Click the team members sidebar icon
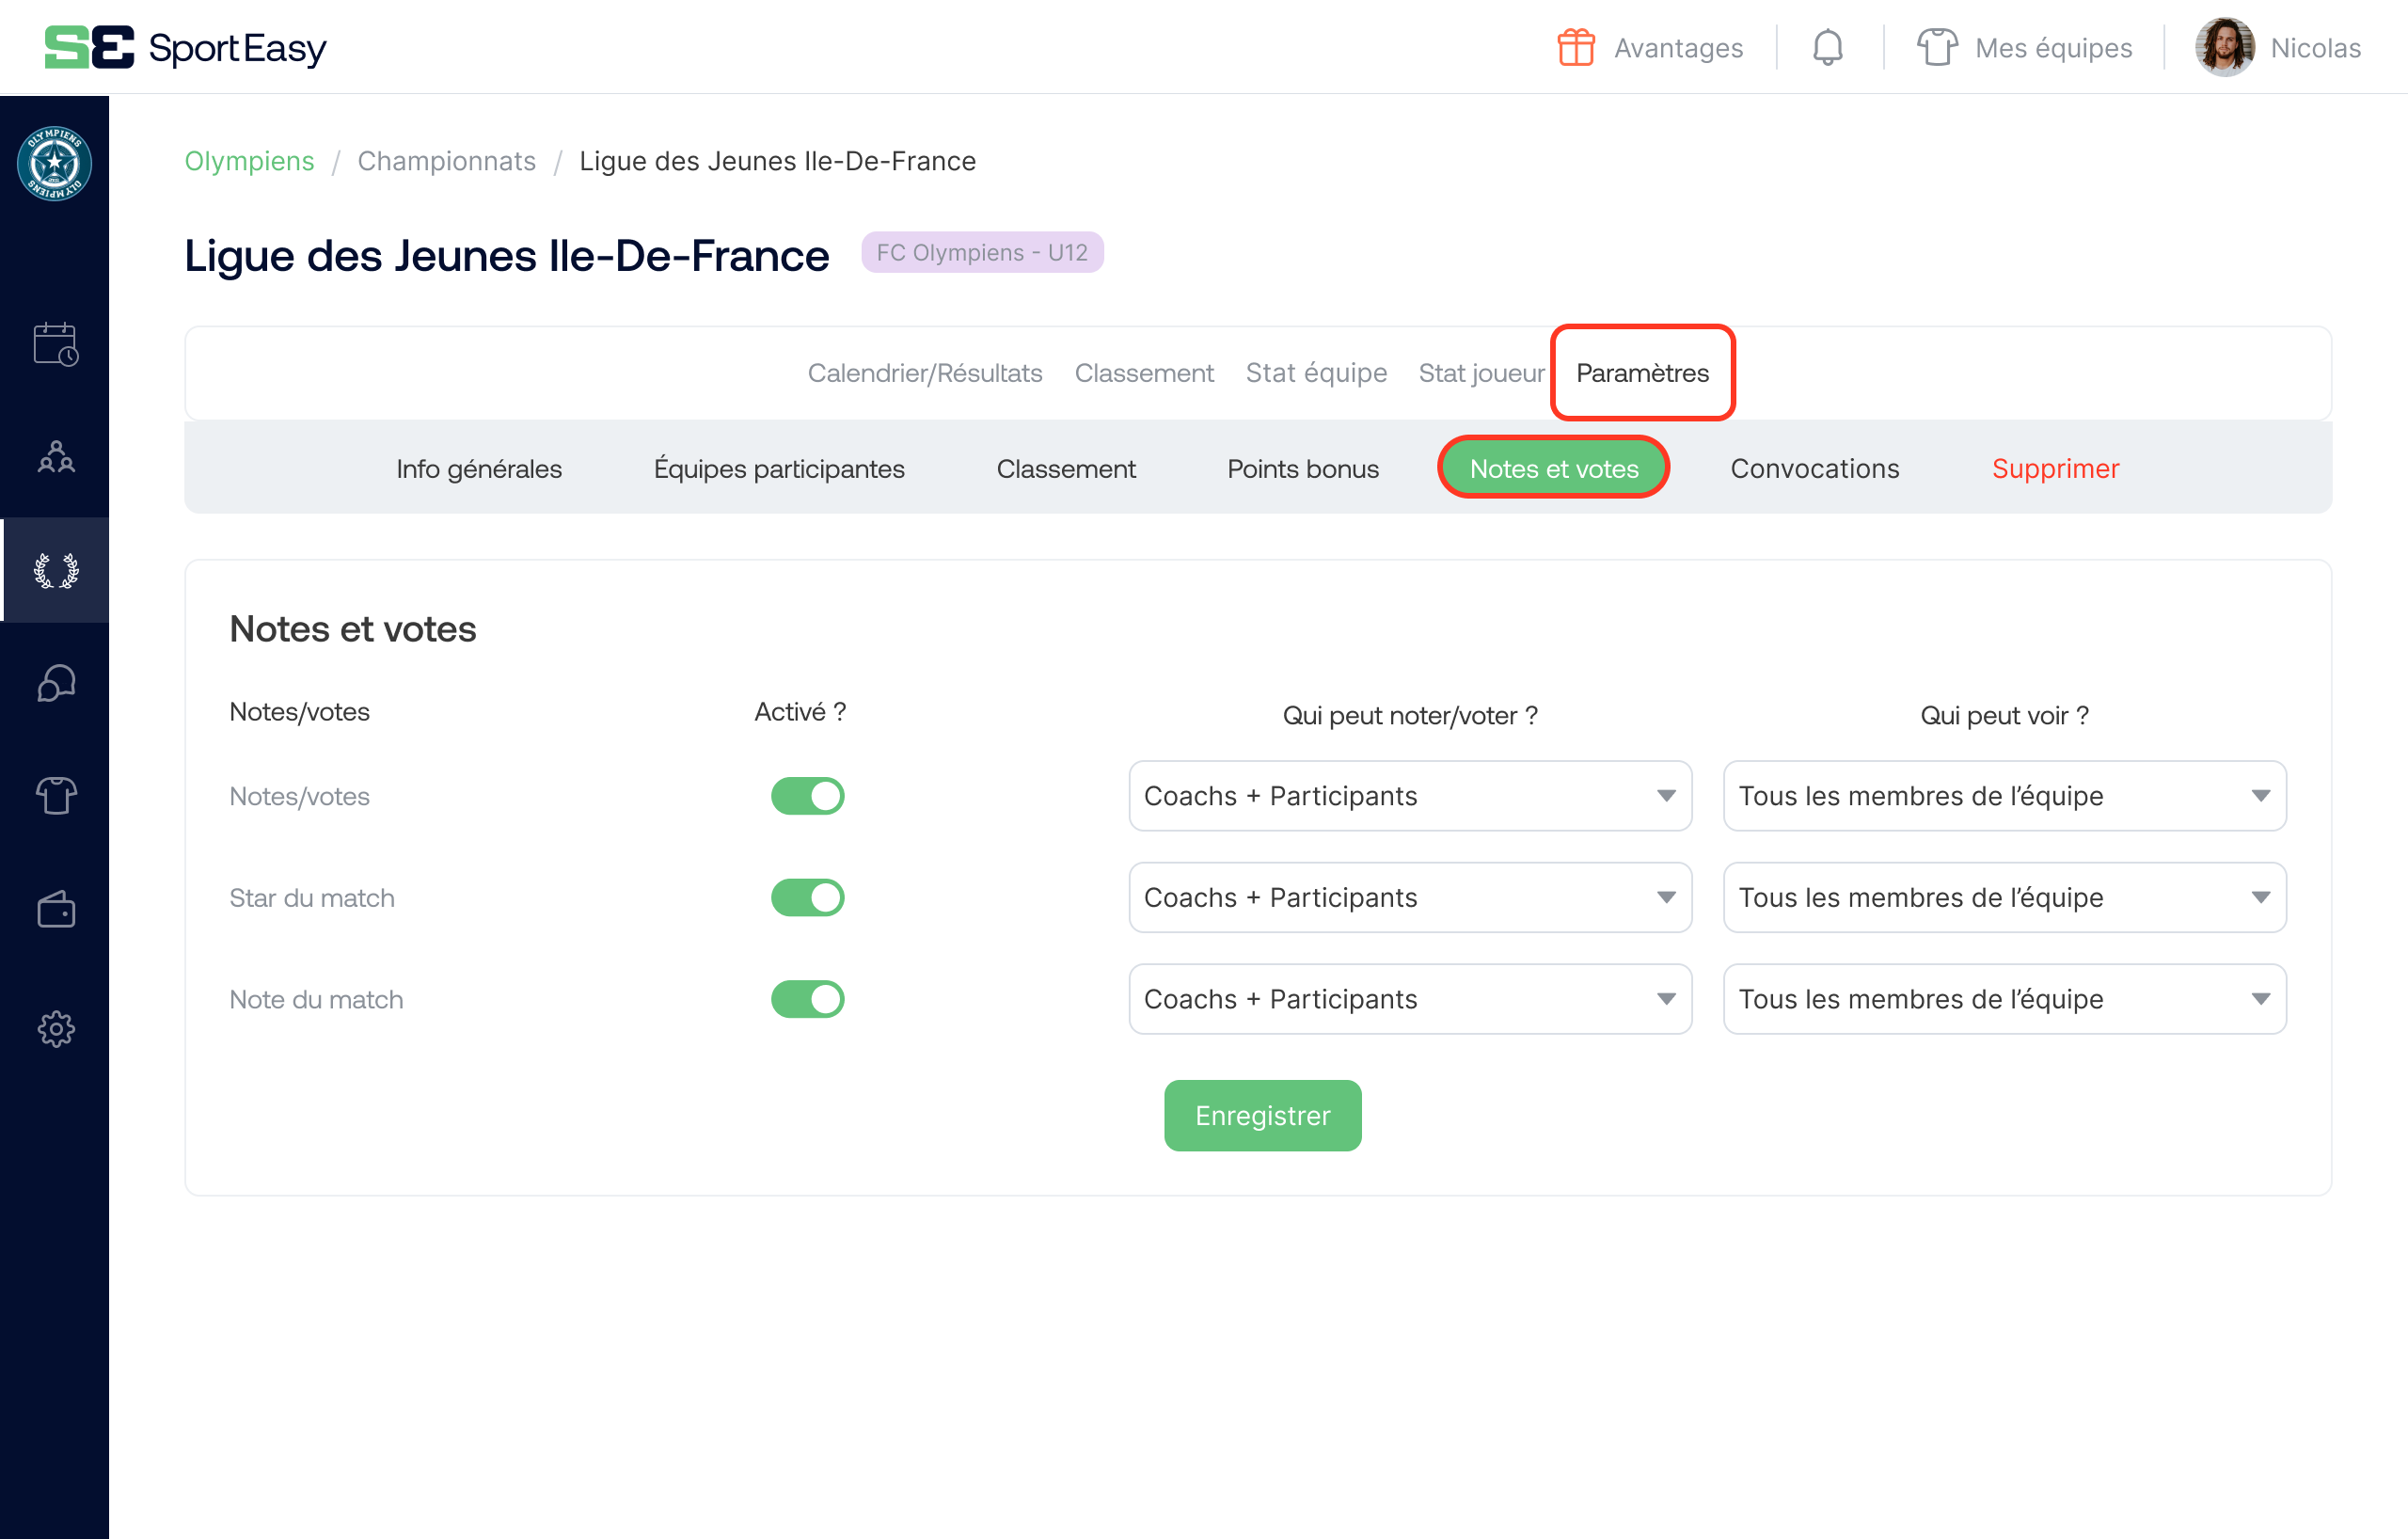The height and width of the screenshot is (1539, 2408). pos(55,457)
